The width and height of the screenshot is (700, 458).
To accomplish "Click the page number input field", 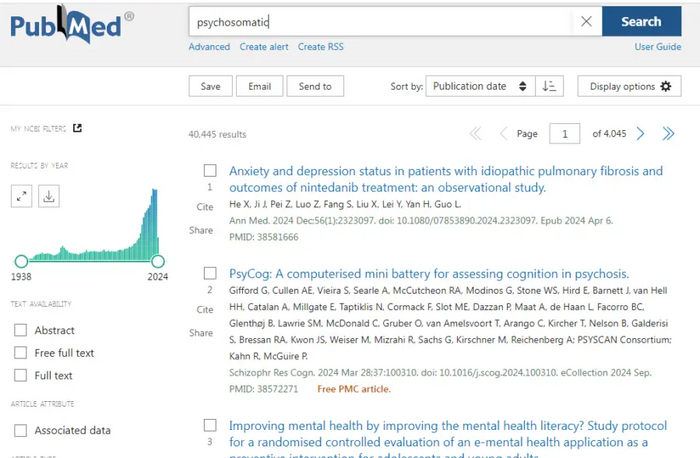I will (565, 134).
